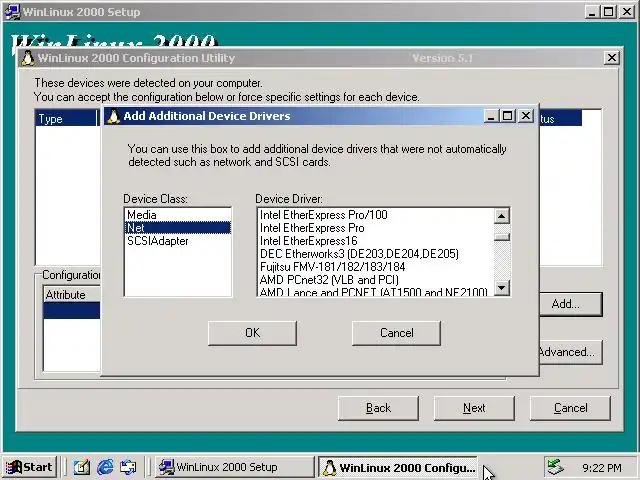Switch to WinLinux 2000 Setup taskbar button
The height and width of the screenshot is (480, 640).
(x=234, y=467)
